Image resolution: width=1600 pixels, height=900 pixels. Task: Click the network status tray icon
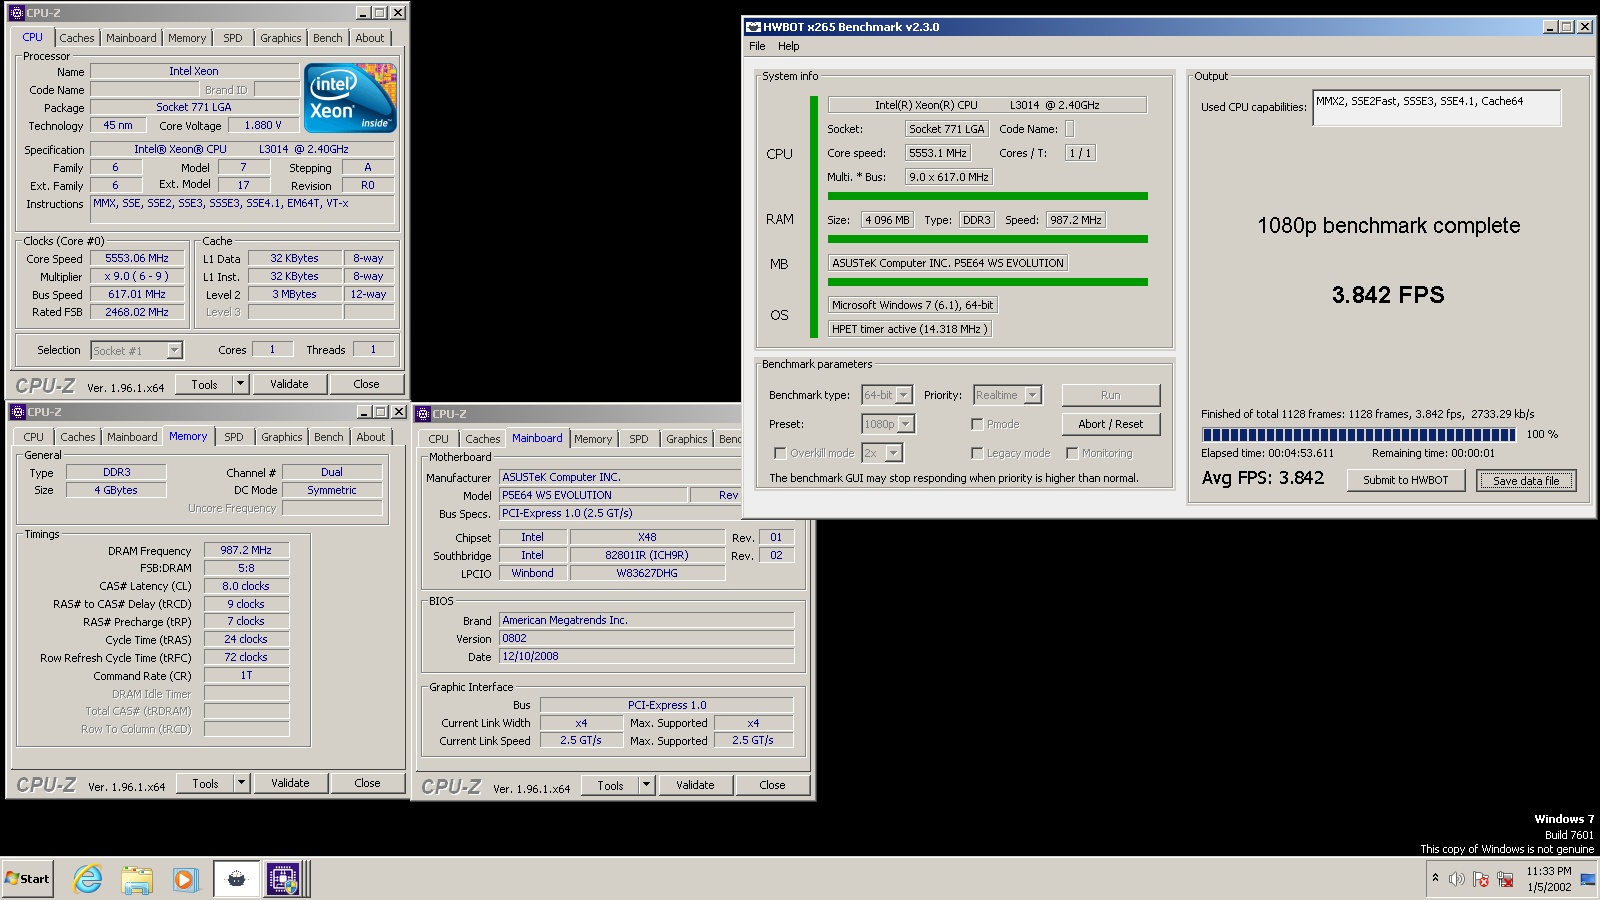coord(1505,879)
